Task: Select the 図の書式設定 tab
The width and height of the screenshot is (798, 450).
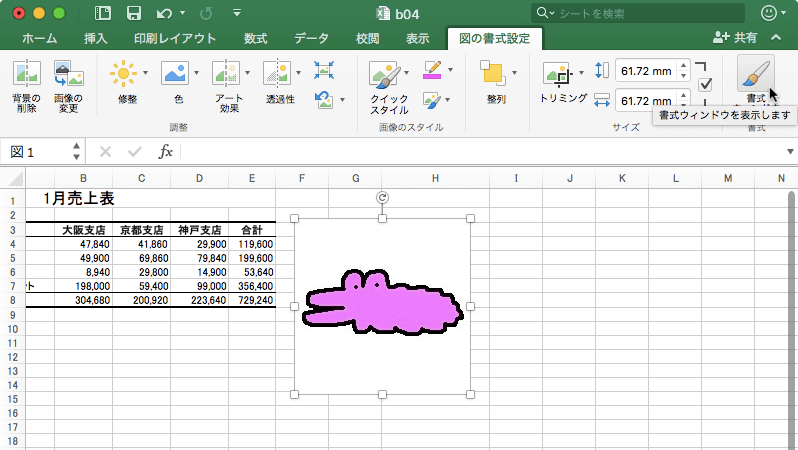Action: pyautogui.click(x=495, y=38)
